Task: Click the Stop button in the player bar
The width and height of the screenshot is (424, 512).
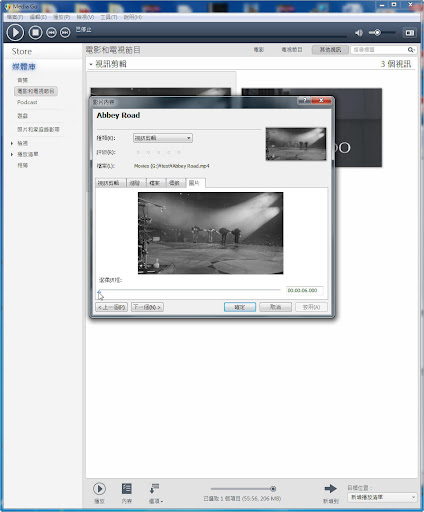Action: tap(35, 32)
